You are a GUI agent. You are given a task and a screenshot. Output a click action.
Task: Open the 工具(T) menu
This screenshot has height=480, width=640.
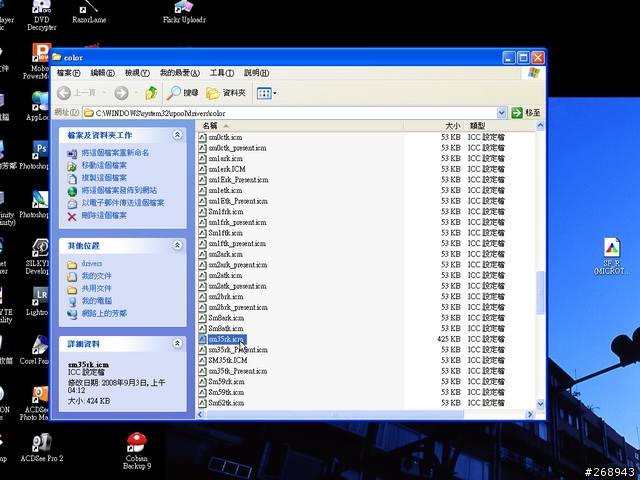coord(222,73)
